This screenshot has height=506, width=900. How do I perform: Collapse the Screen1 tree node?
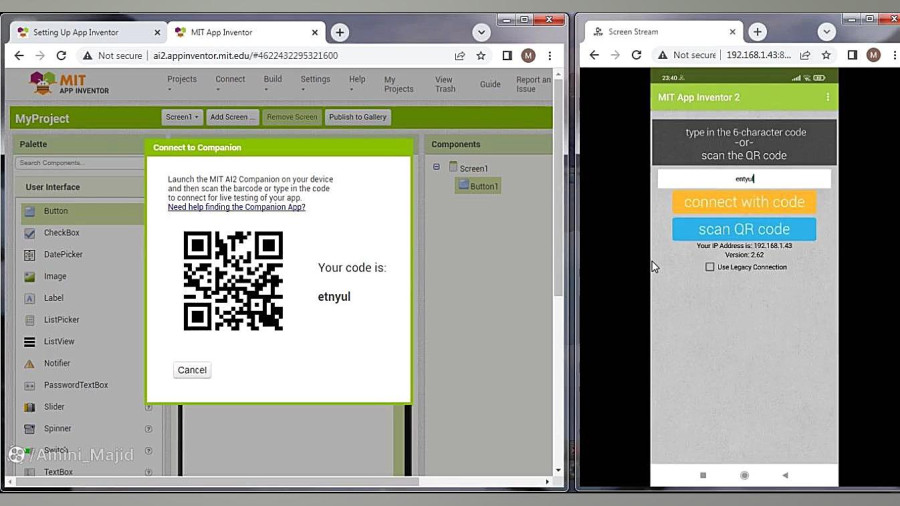[x=436, y=167]
